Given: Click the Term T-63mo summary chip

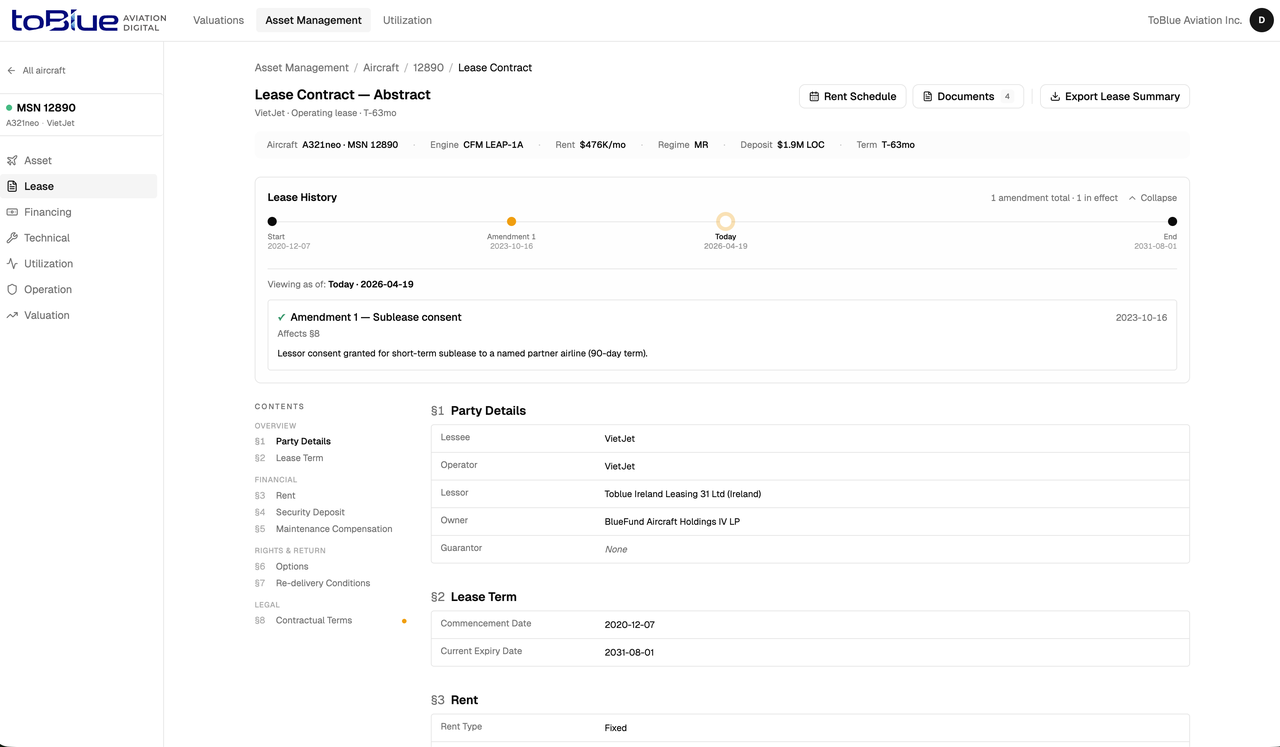Looking at the screenshot, I should pos(886,145).
